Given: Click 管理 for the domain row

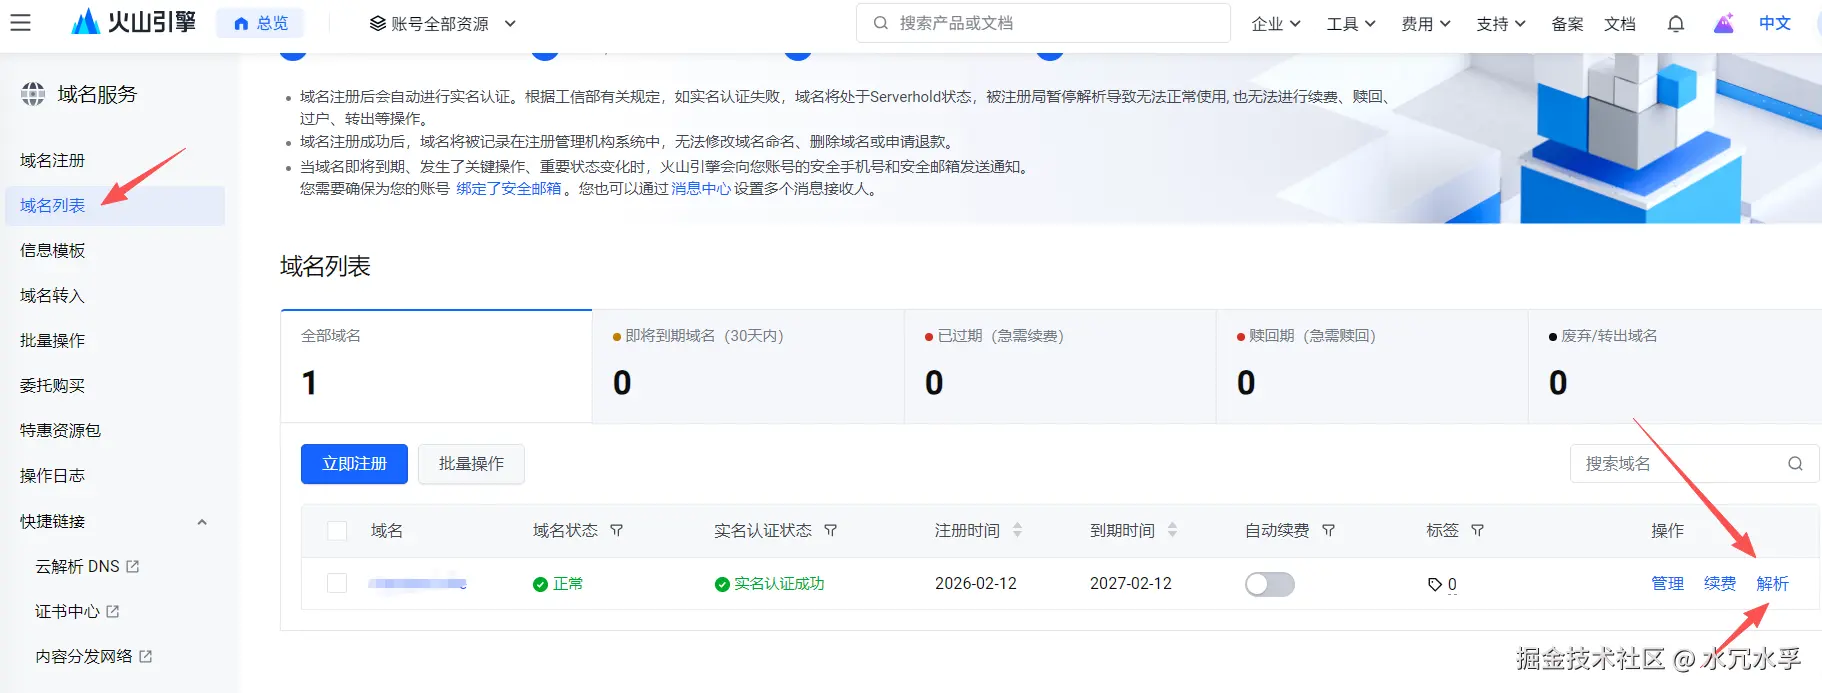Looking at the screenshot, I should (1667, 584).
